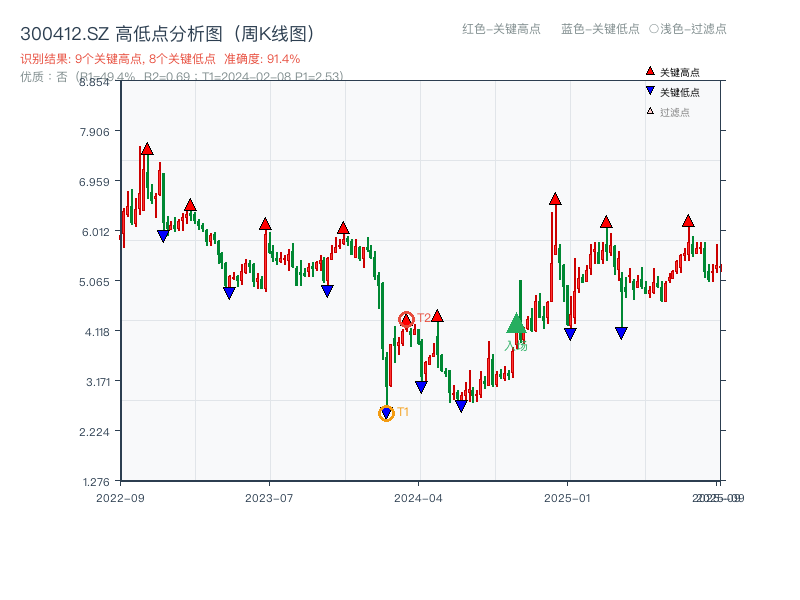This screenshot has height=600, width=800.
Task: Click the T1 orange circle marker
Action: click(x=387, y=413)
